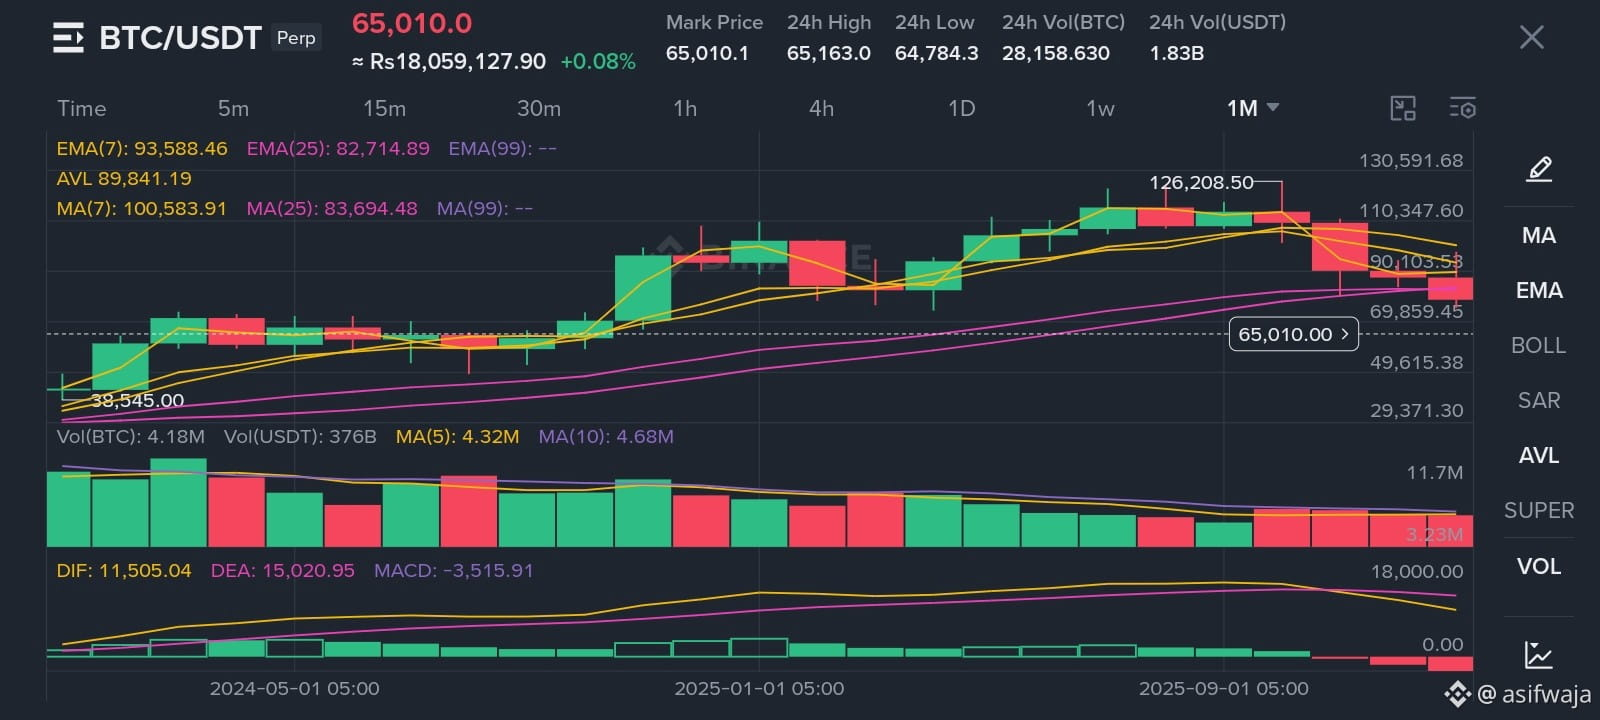Click the 49,615.38 price axis label

click(x=1416, y=363)
